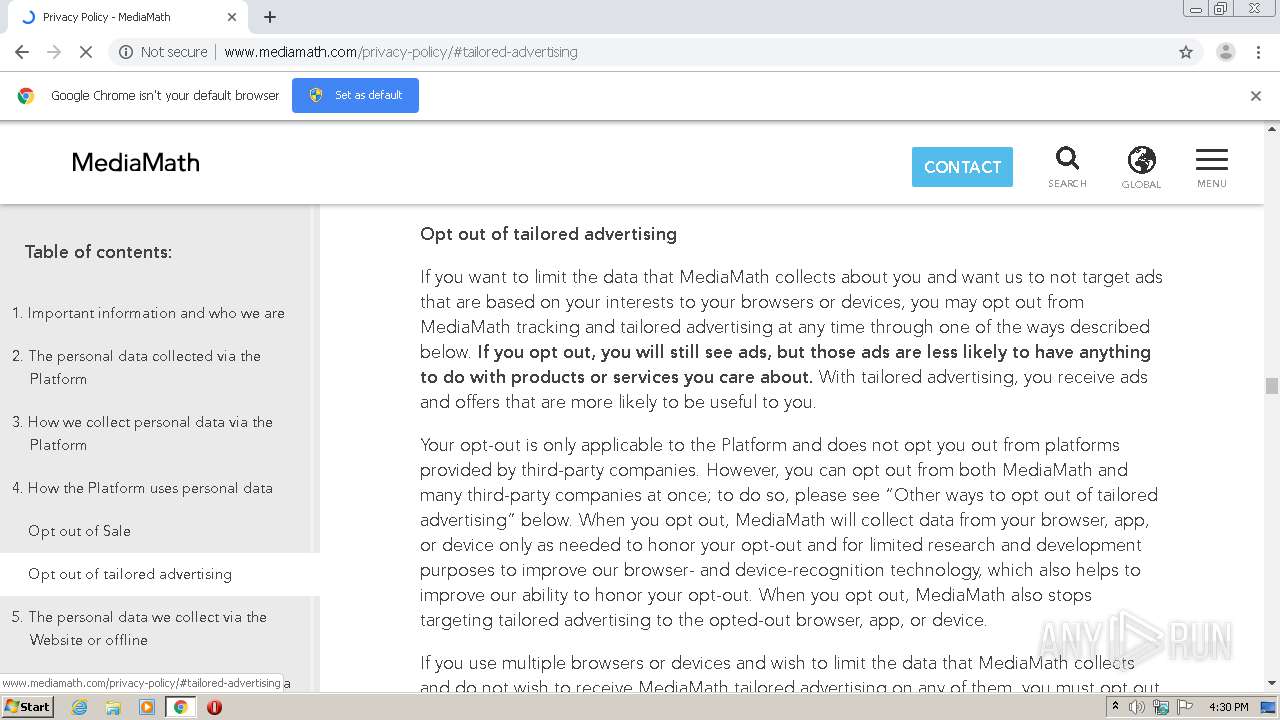1280x720 pixels.
Task: Click the MediaMath logo
Action: click(136, 163)
